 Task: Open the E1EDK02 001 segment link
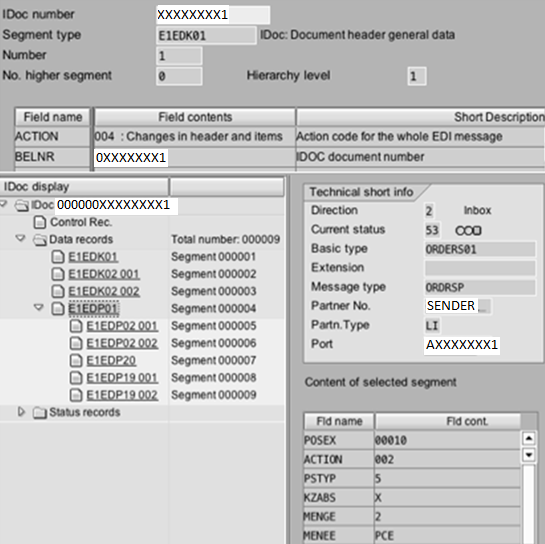coord(104,274)
